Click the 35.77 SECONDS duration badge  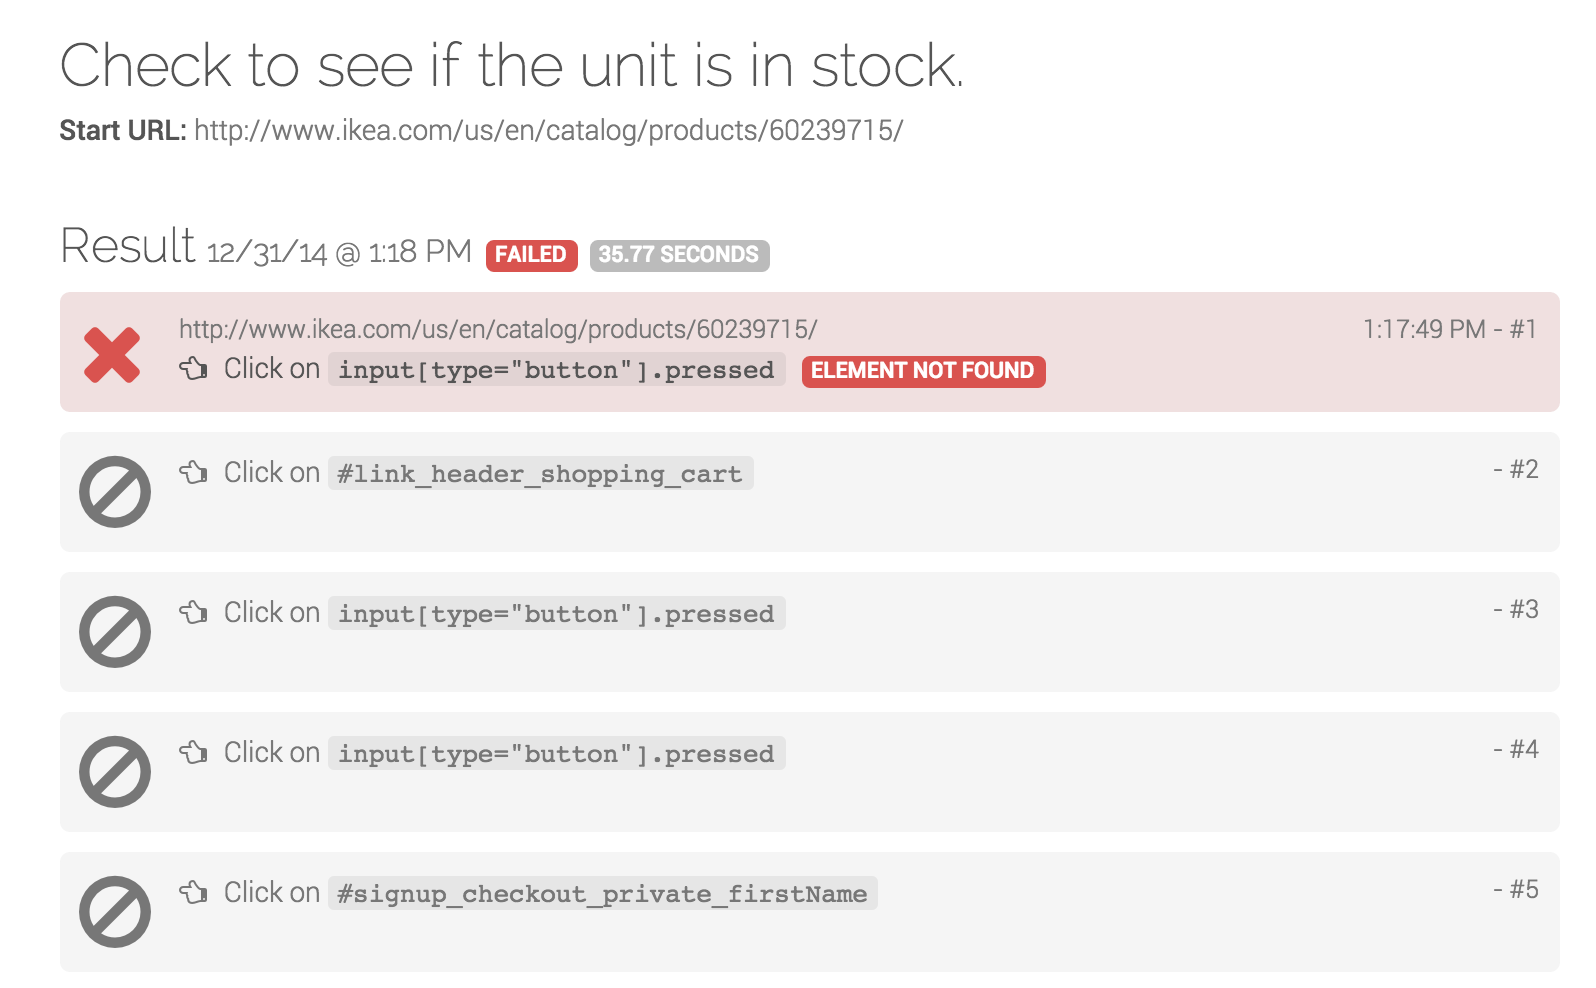pos(679,255)
